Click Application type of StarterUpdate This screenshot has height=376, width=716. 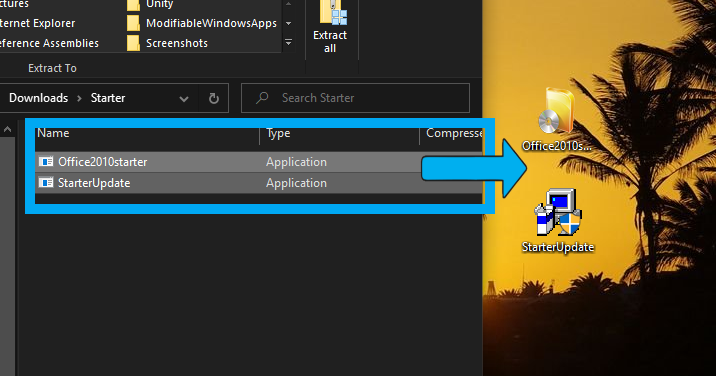coord(296,183)
